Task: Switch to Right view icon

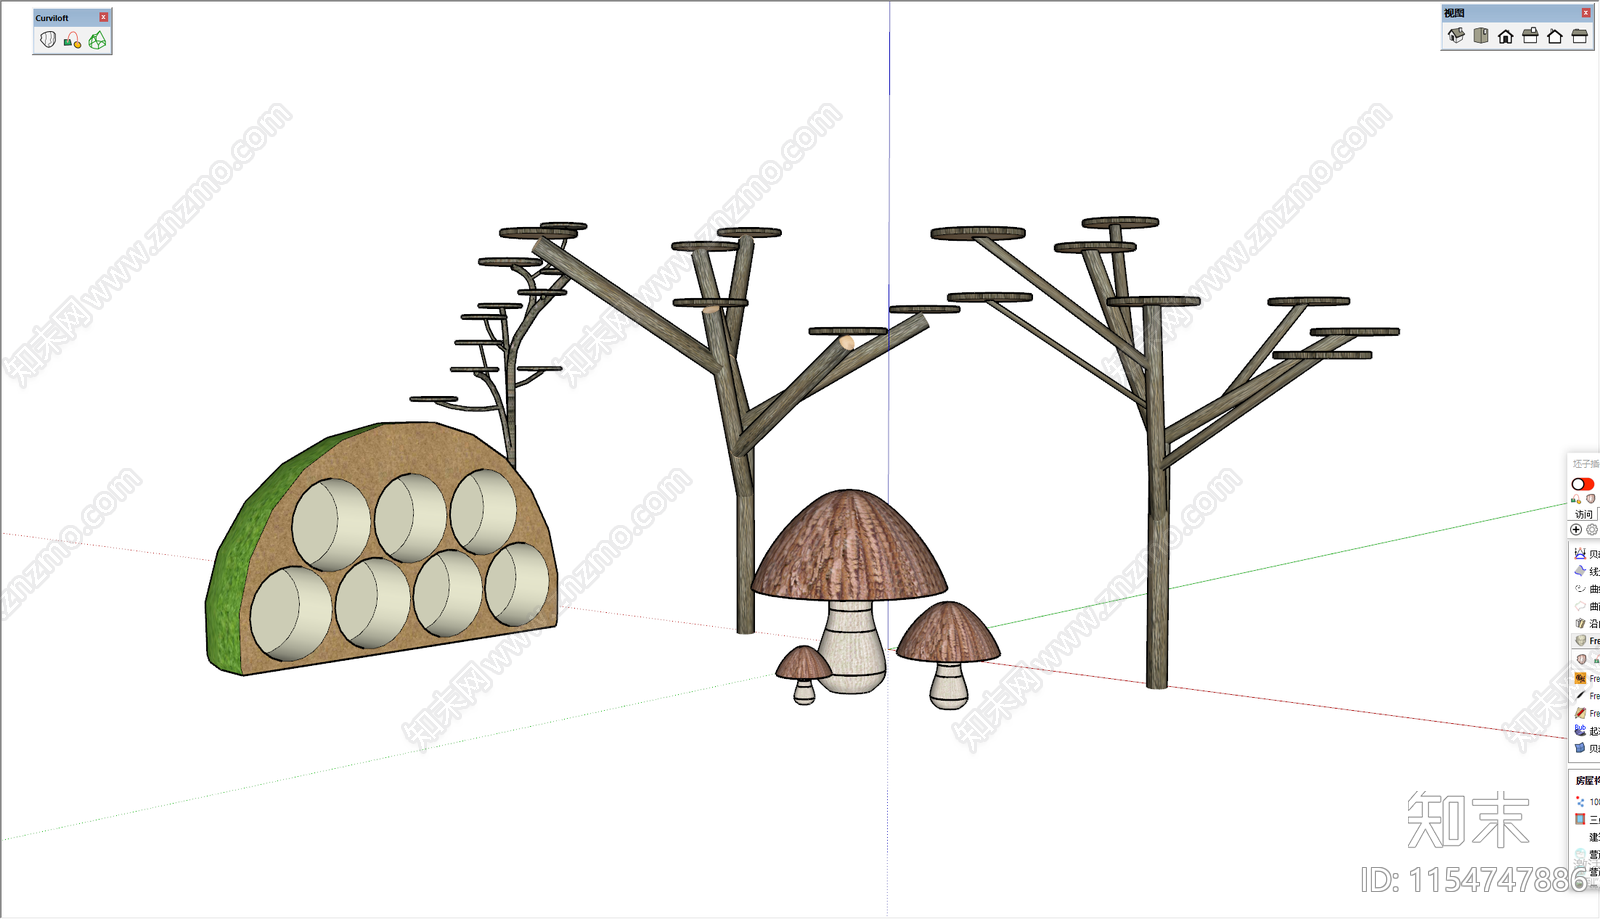Action: click(1530, 36)
